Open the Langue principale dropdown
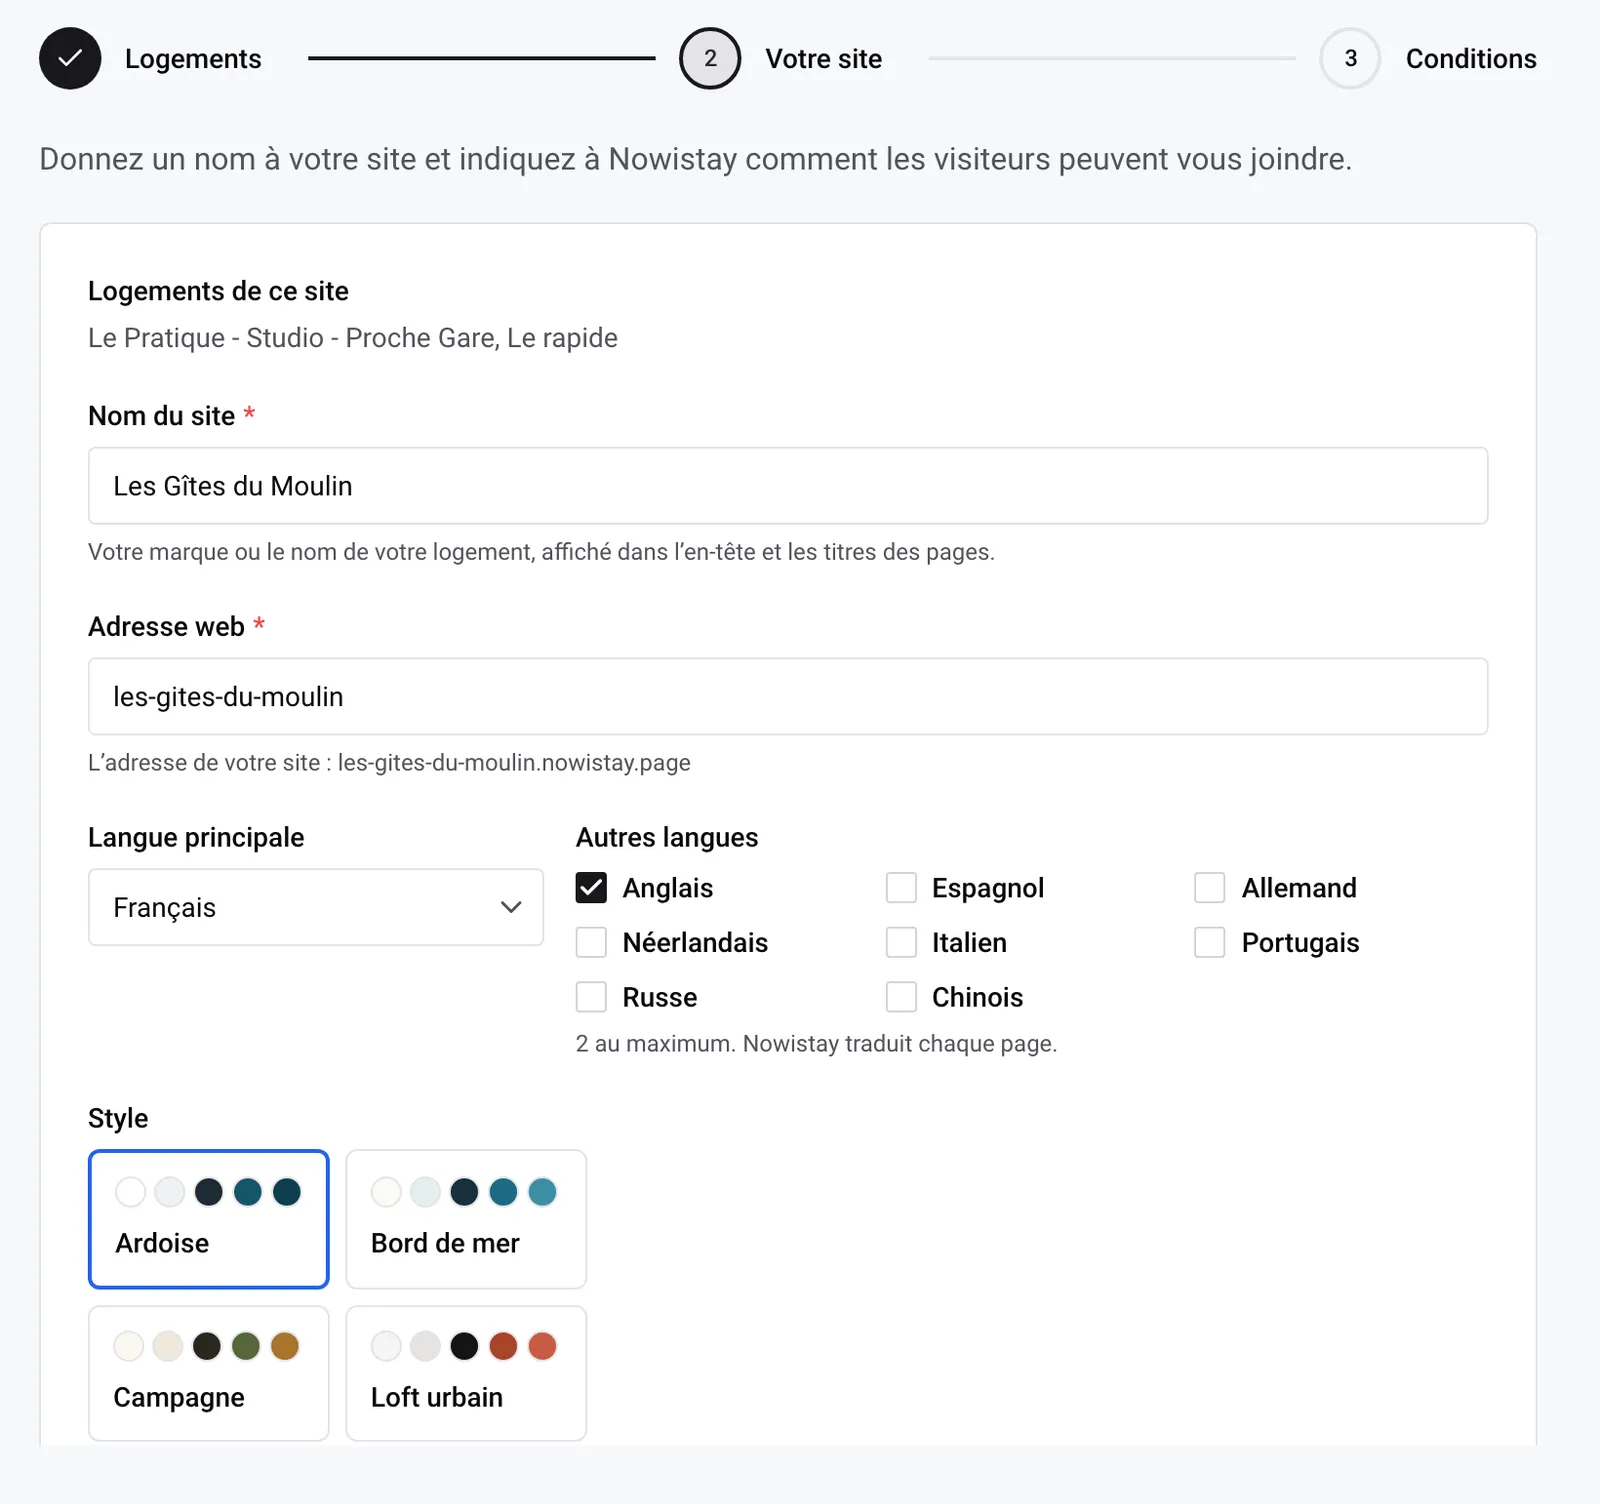This screenshot has height=1504, width=1600. (x=316, y=907)
